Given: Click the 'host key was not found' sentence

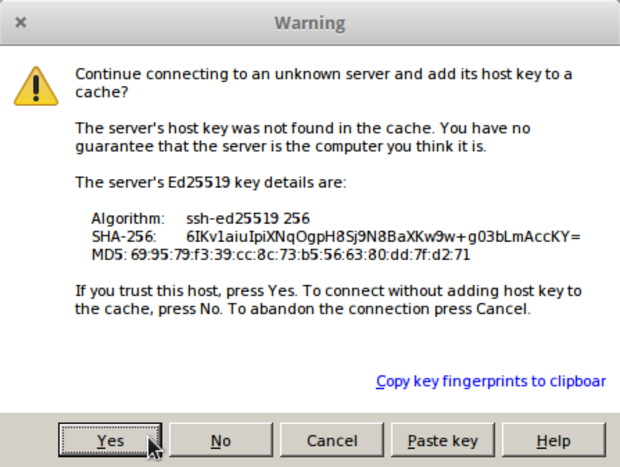Looking at the screenshot, I should 318,128.
